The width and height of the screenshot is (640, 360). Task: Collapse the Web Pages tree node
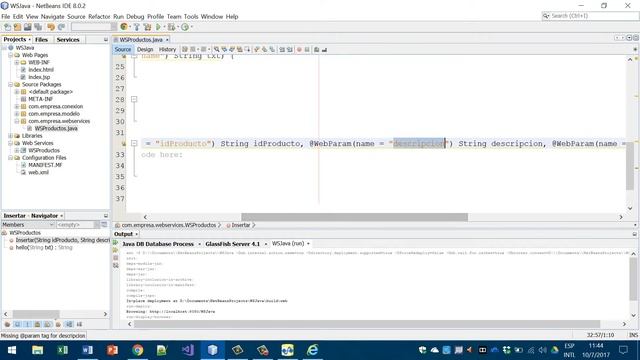coord(10,55)
